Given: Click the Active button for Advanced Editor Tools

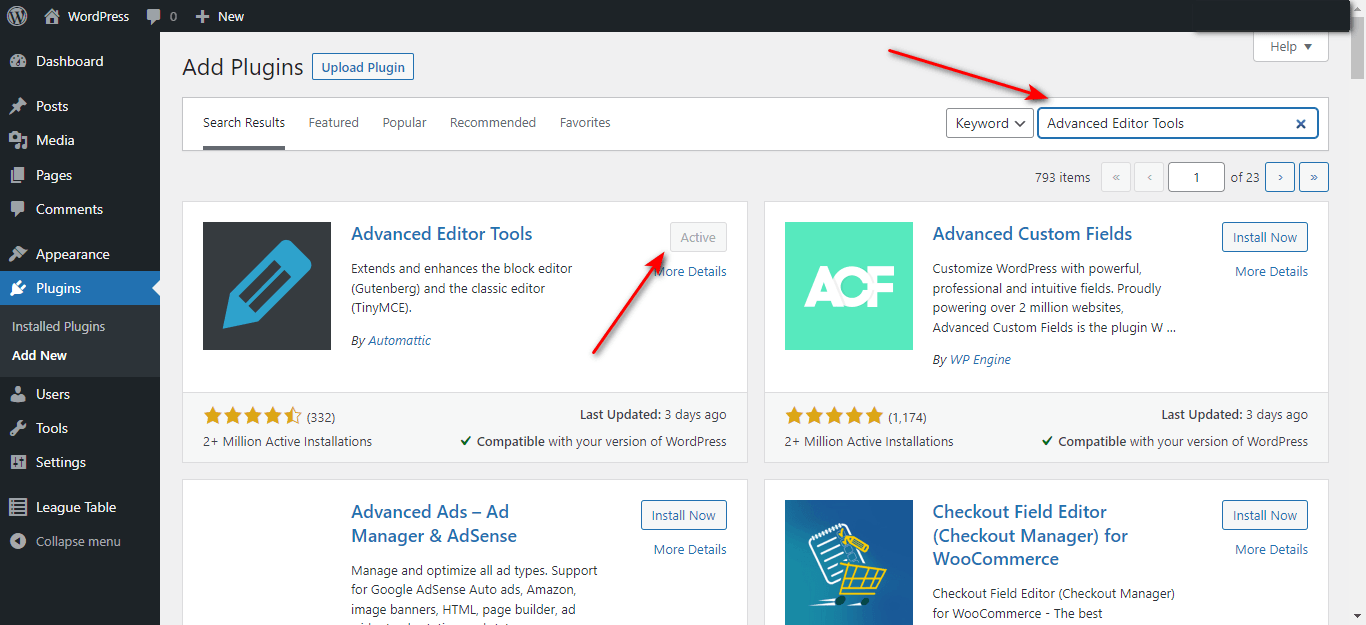Looking at the screenshot, I should pos(697,237).
